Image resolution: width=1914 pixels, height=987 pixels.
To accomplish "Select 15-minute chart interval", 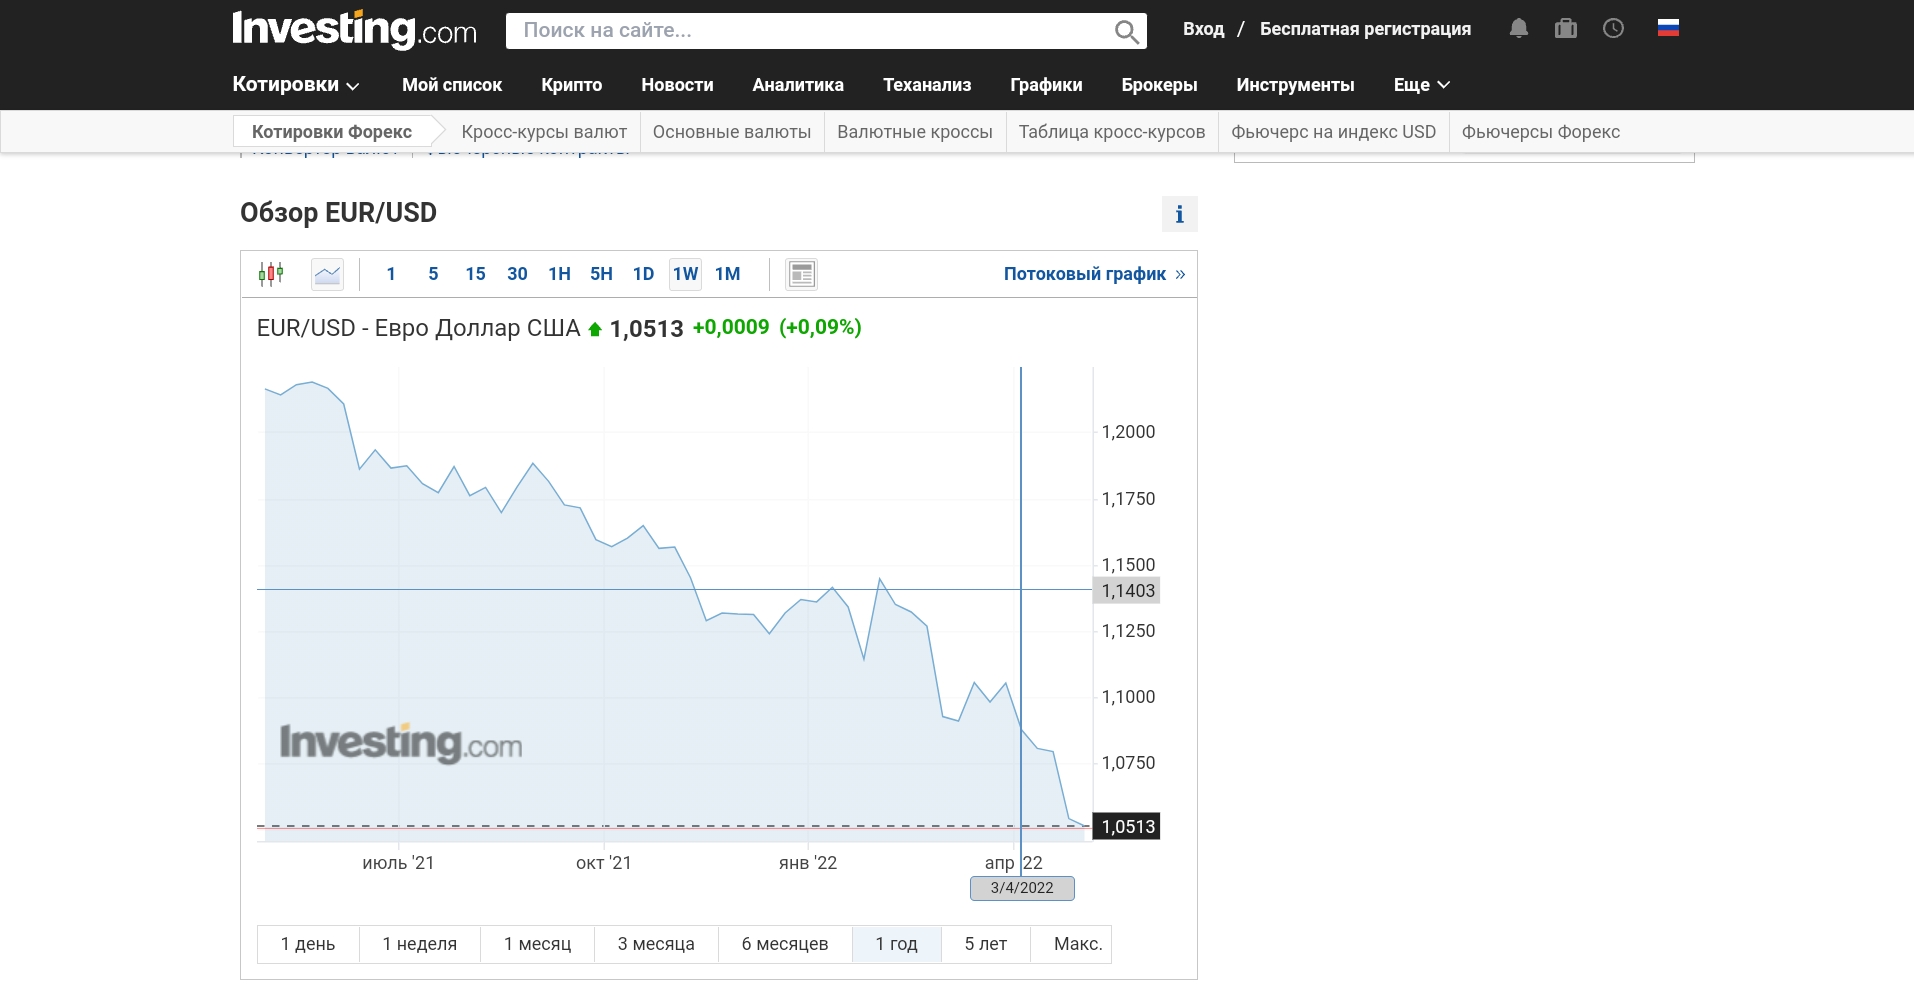I will coord(475,274).
